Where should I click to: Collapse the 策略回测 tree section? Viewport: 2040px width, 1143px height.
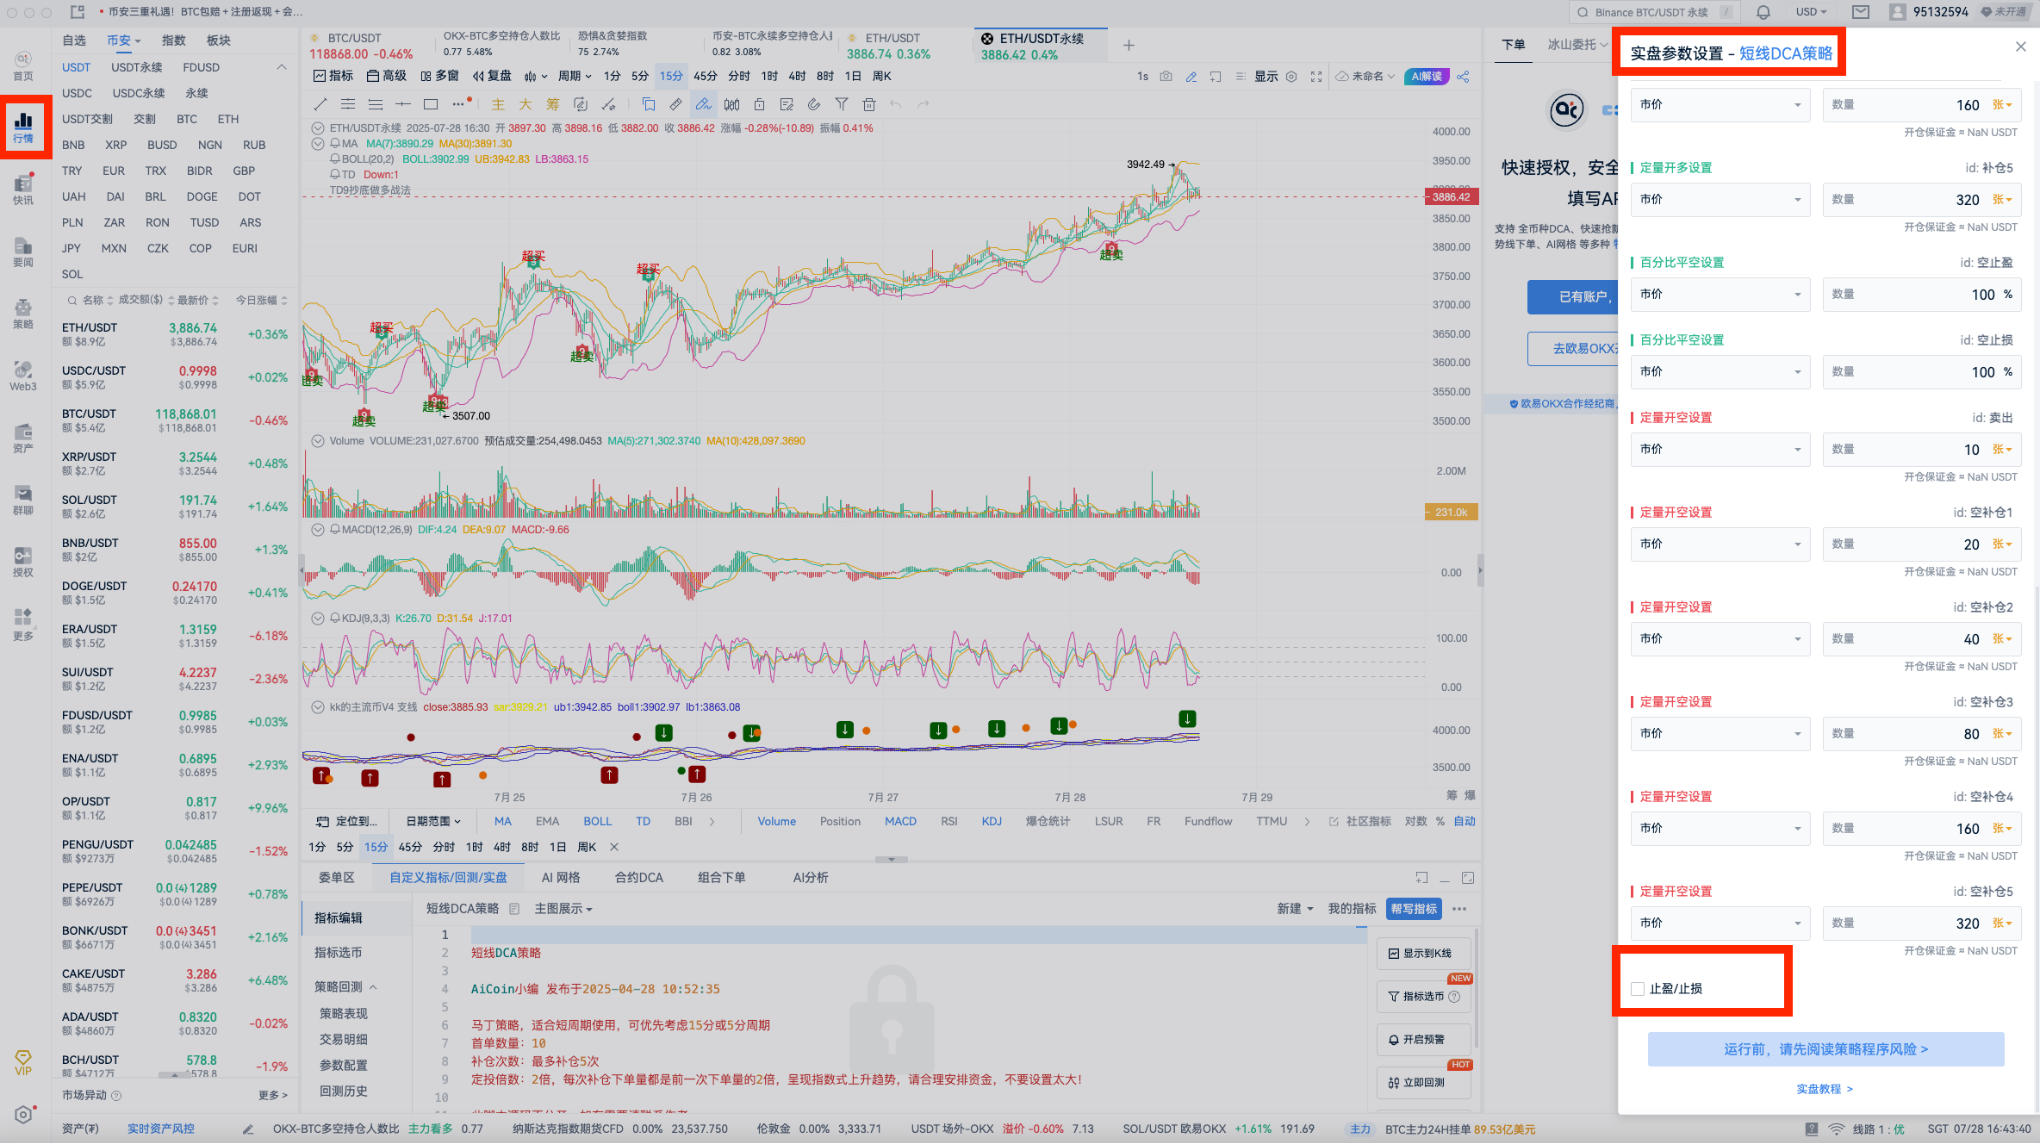coord(346,987)
